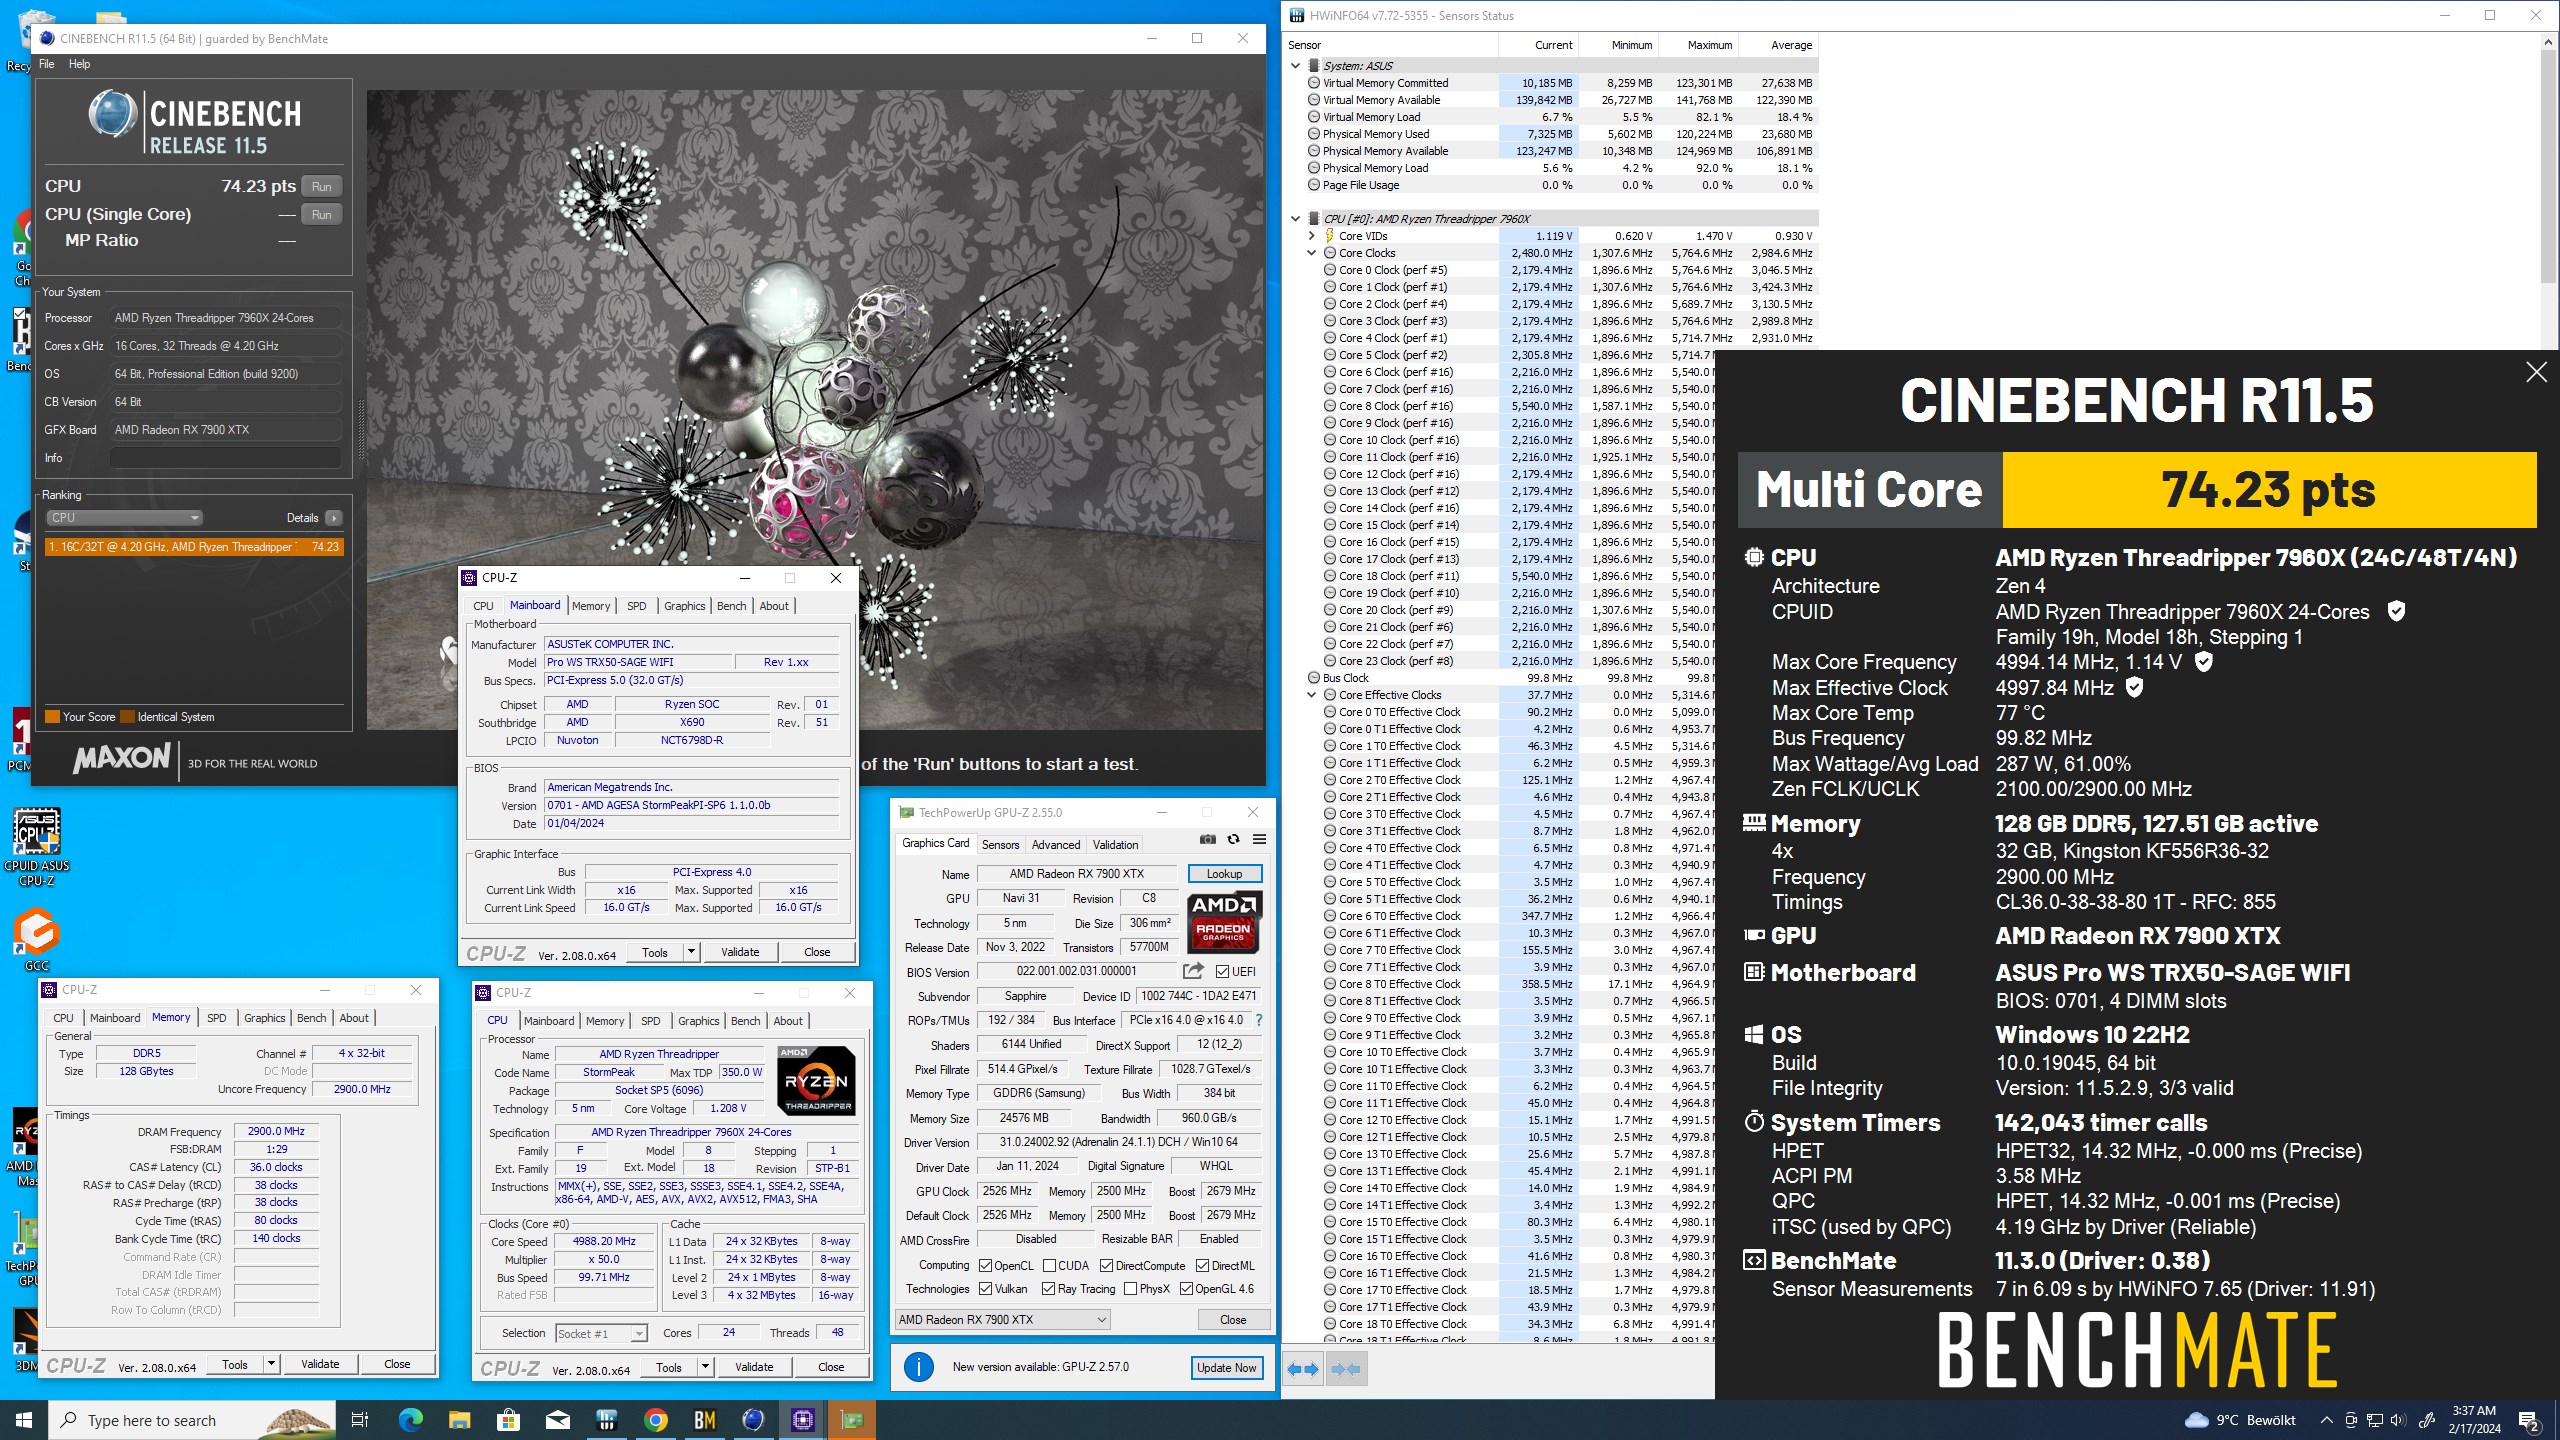Run the Cinebench CPU test

click(x=321, y=186)
